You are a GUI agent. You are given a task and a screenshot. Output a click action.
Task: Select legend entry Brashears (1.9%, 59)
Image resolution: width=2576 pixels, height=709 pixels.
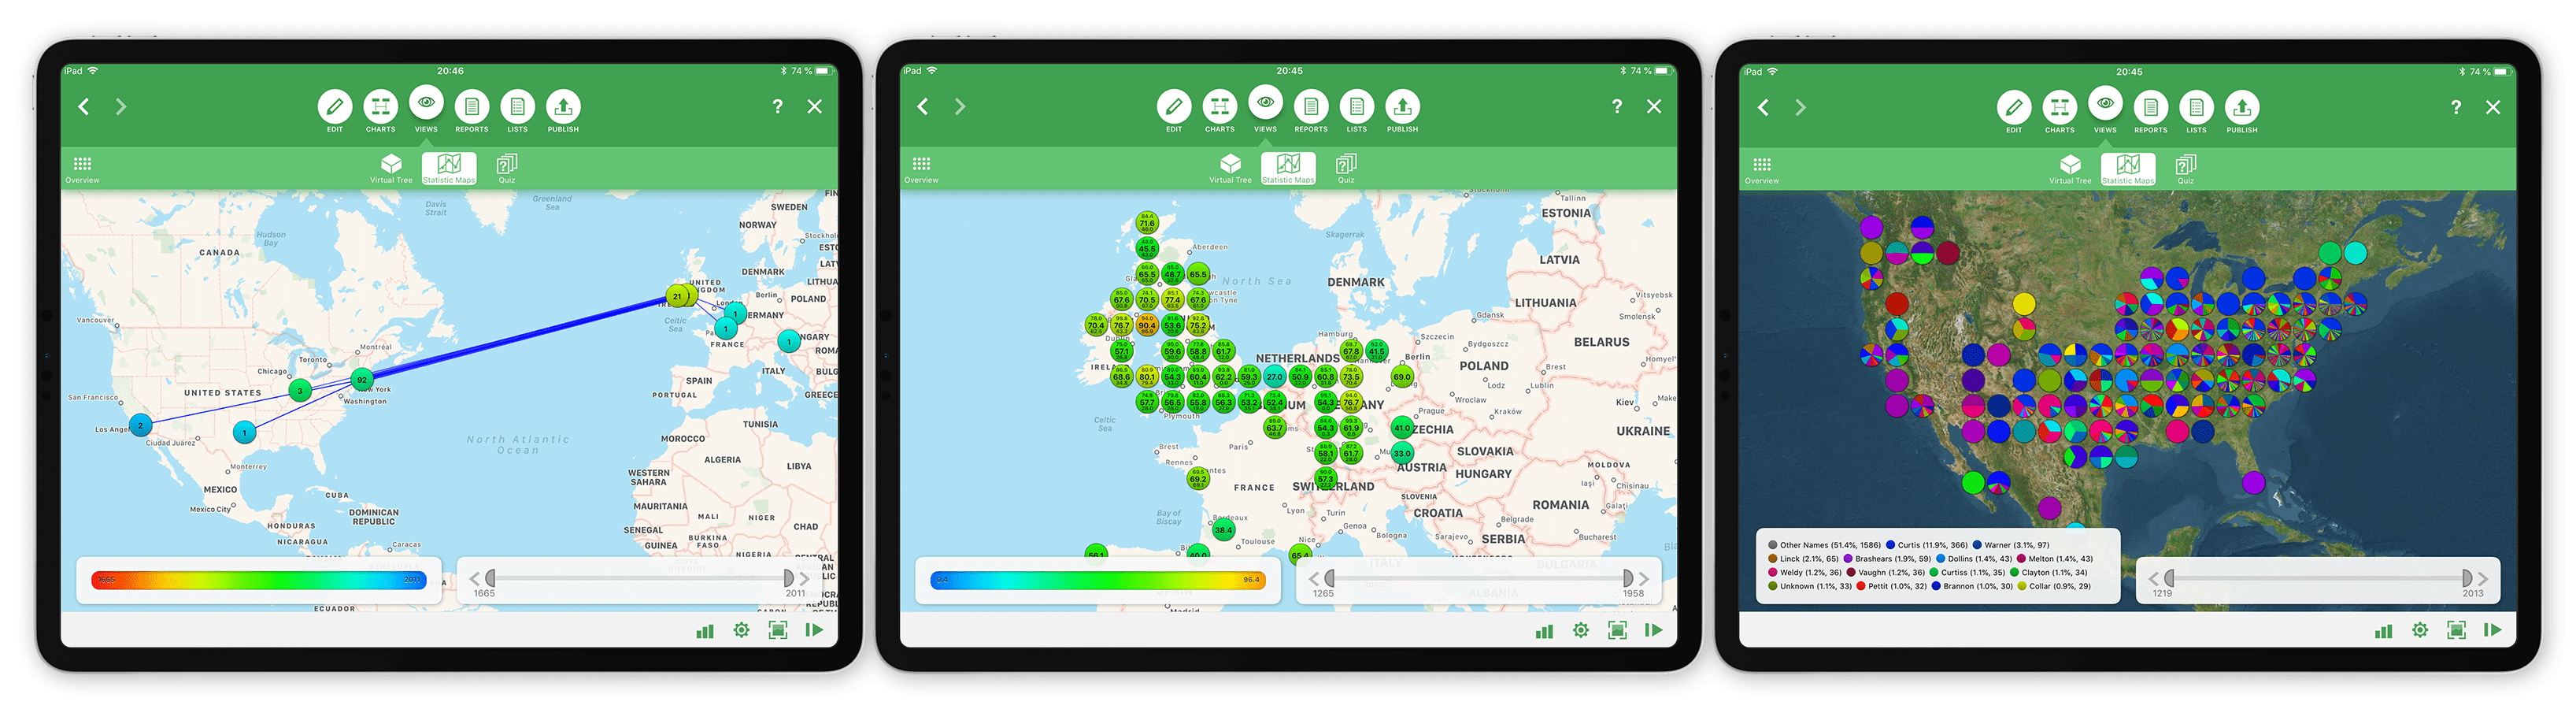(1887, 559)
